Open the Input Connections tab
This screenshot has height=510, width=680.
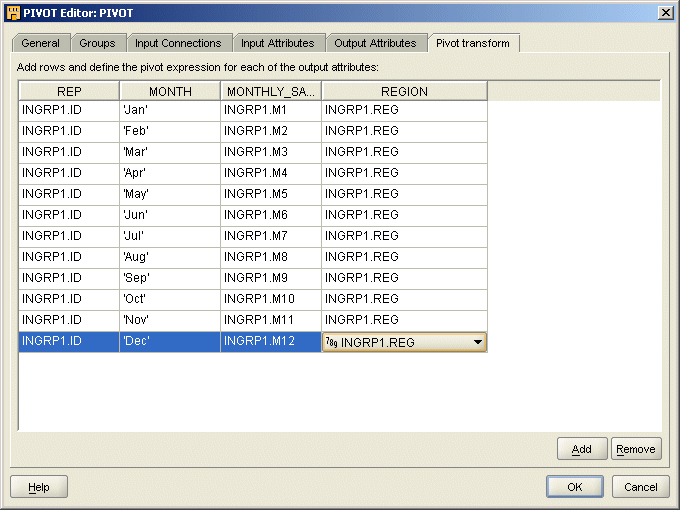point(178,43)
